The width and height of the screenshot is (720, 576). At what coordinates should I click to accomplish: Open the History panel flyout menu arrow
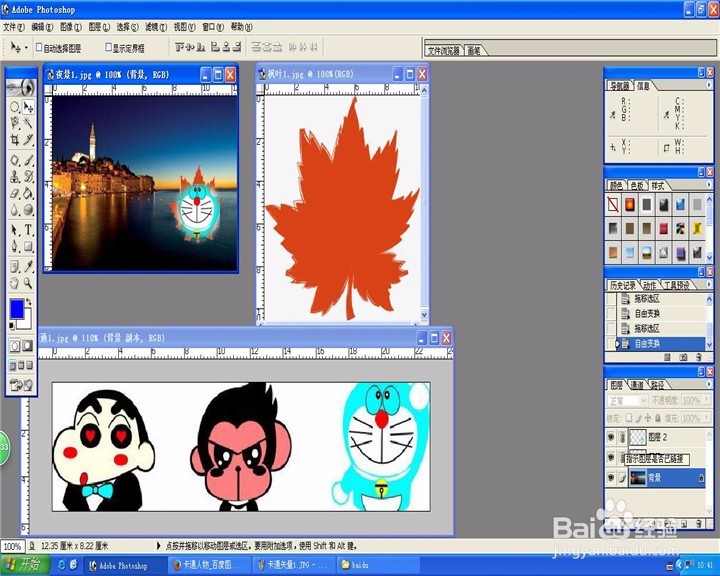tap(709, 285)
